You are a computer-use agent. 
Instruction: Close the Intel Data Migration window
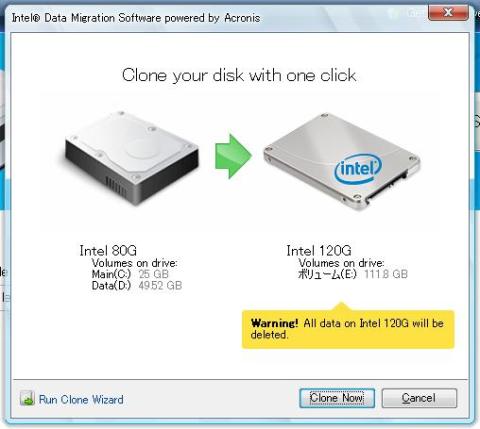(448, 13)
